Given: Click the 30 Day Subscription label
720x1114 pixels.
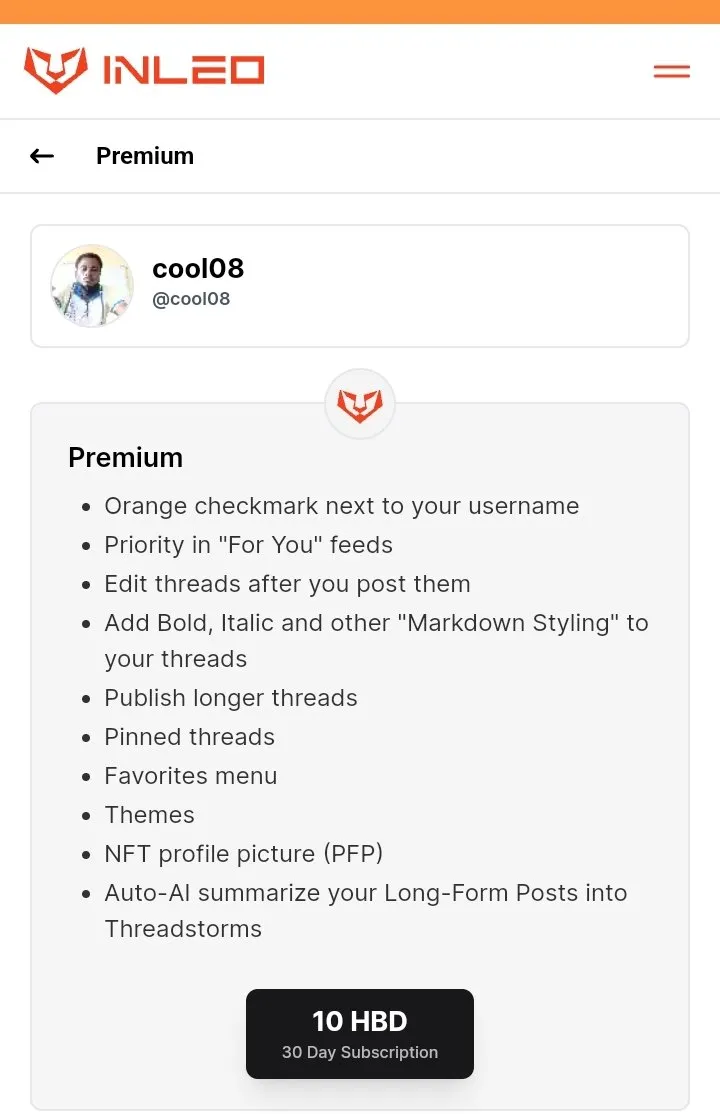Looking at the screenshot, I should click(360, 1052).
